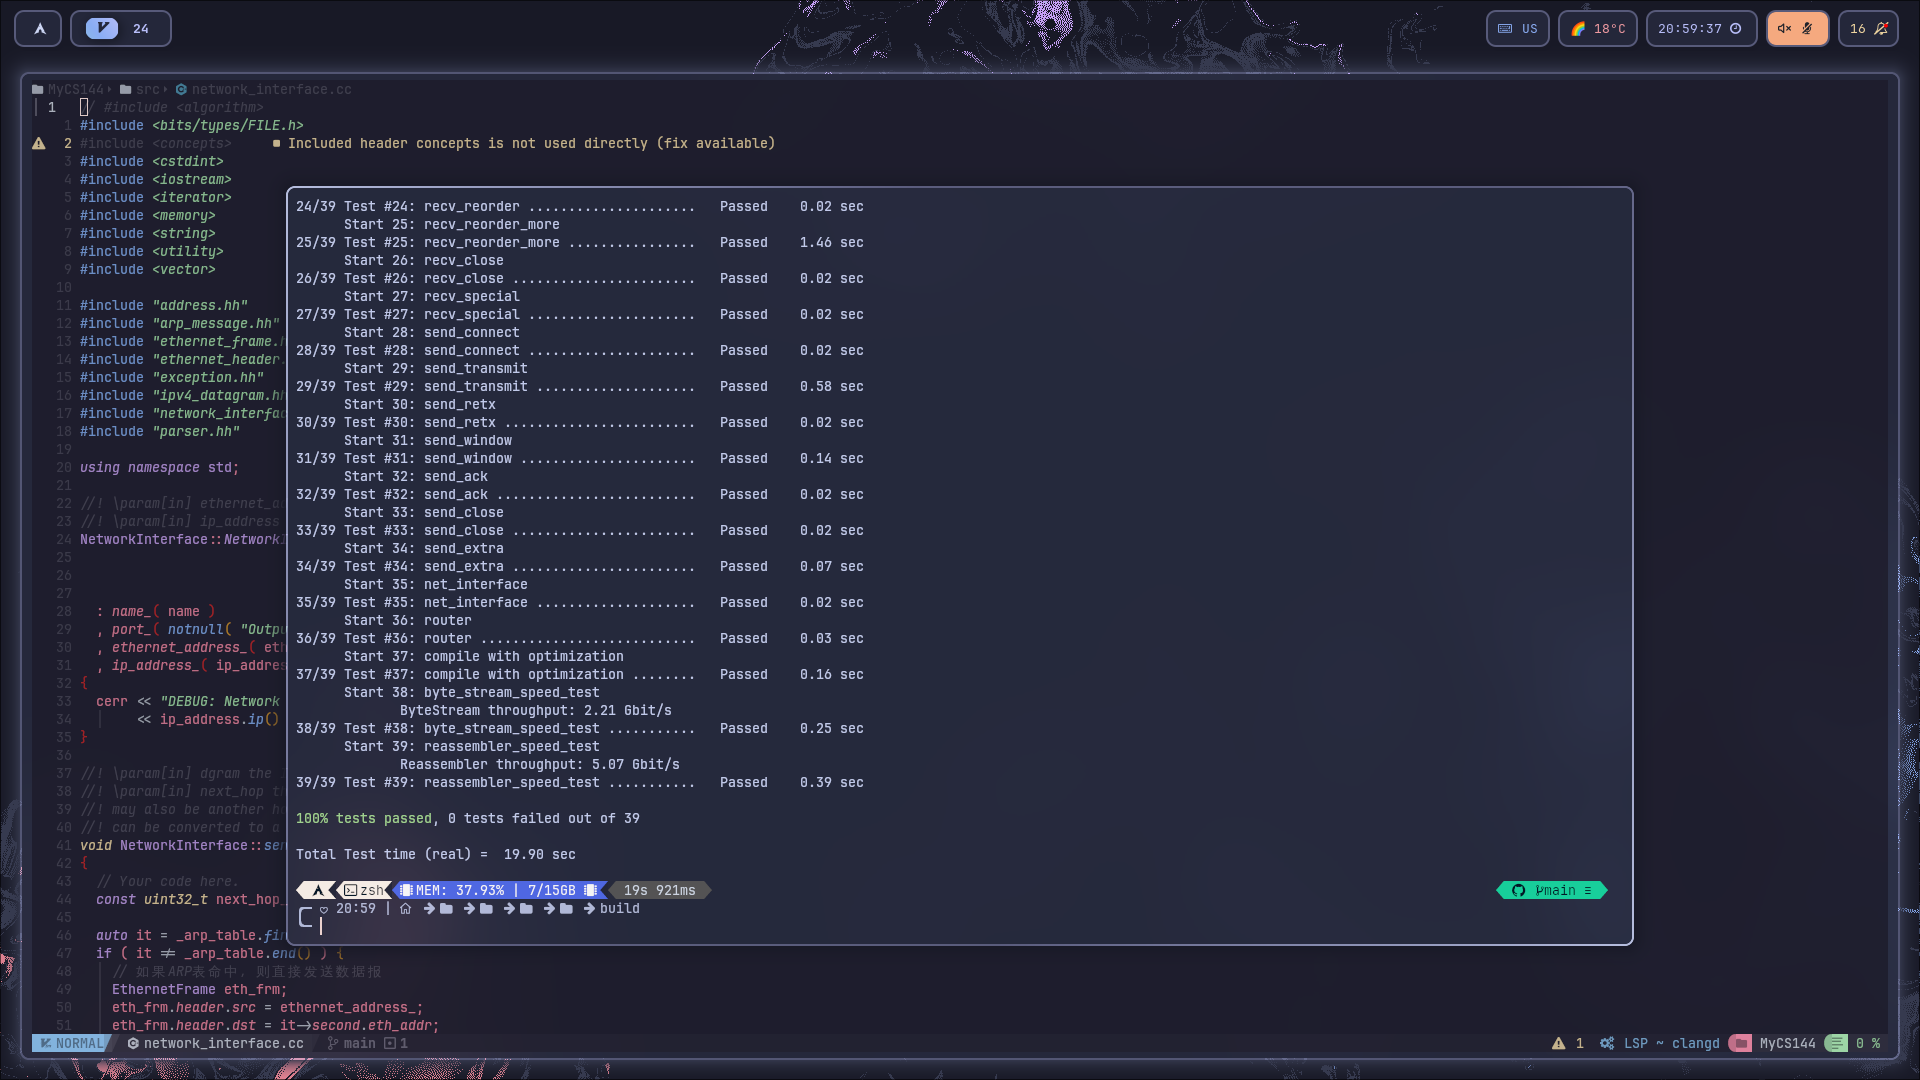Select the Neovim workspace indicator
1920x1080 pixels.
click(x=102, y=29)
